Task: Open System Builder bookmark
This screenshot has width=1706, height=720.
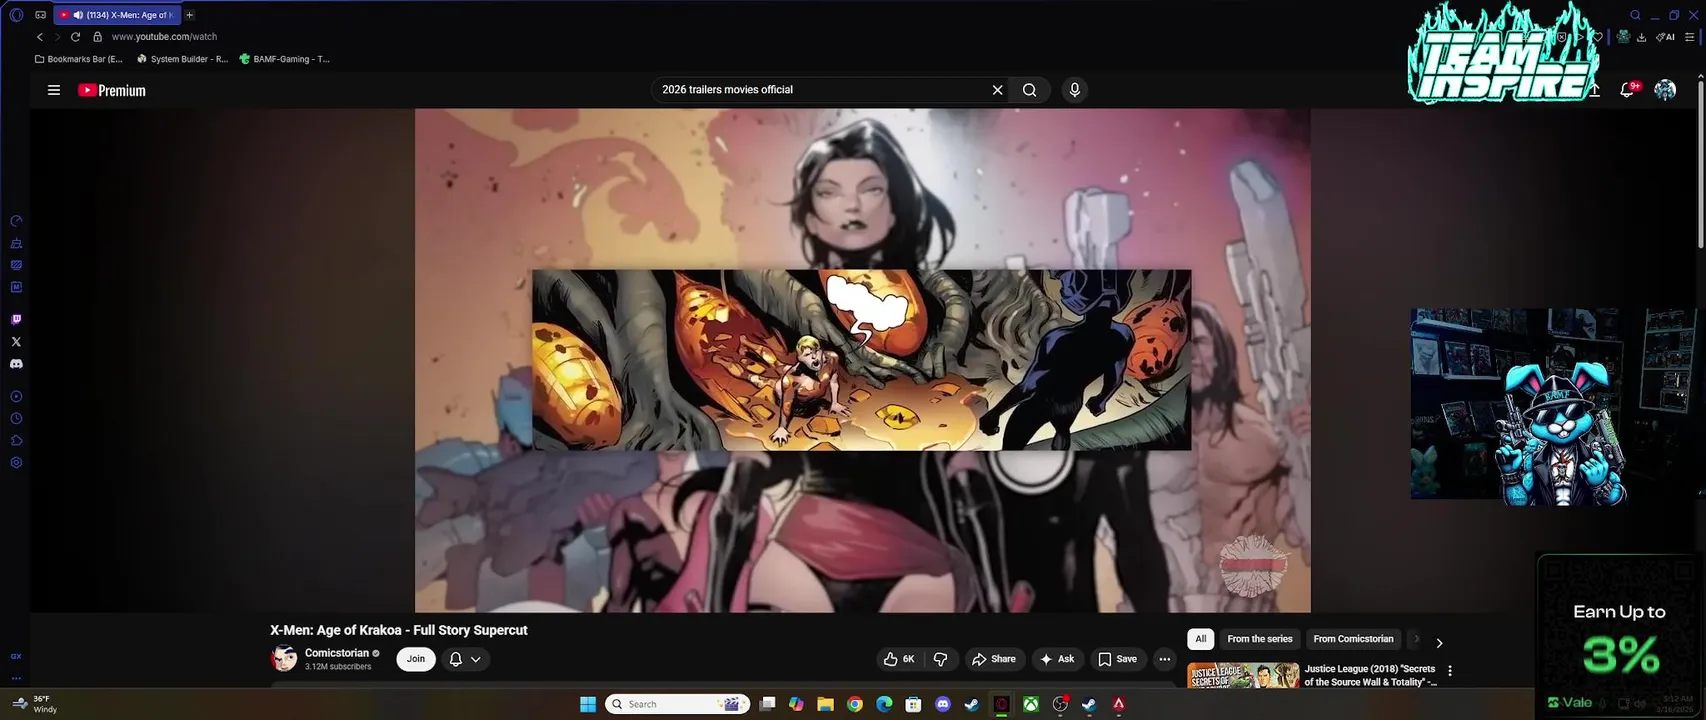Action: pyautogui.click(x=182, y=59)
